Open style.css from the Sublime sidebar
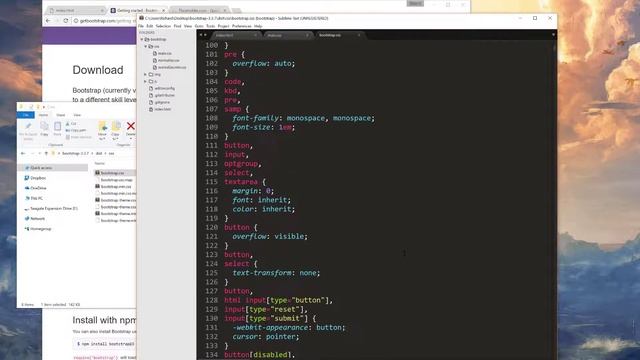This screenshot has width=640, height=360. [x=164, y=53]
